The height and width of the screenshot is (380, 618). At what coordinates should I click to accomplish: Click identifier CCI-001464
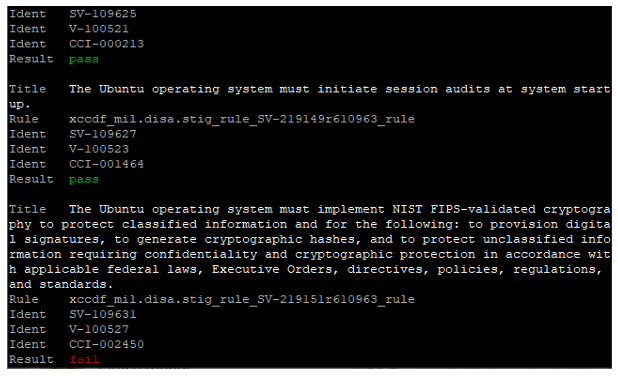click(106, 164)
